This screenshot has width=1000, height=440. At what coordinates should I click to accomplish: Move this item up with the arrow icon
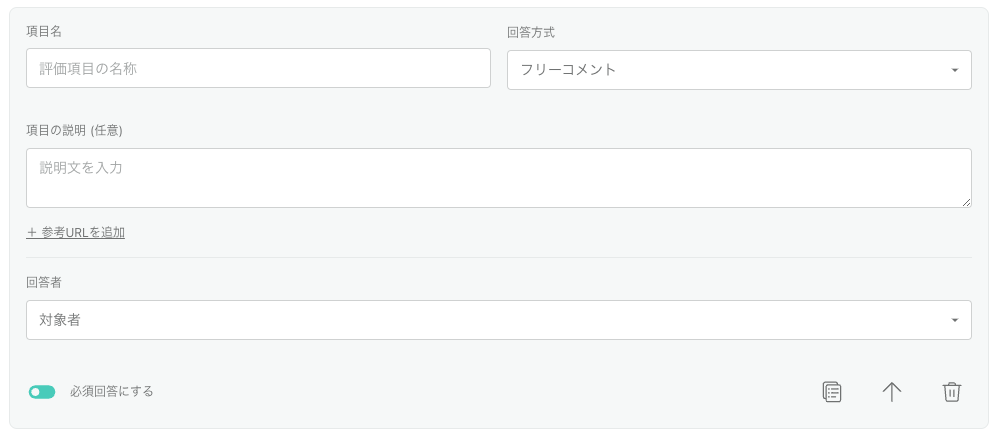(892, 392)
